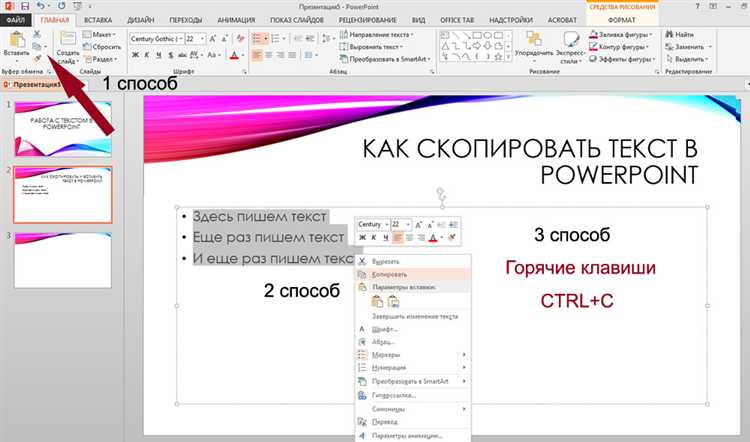The height and width of the screenshot is (442, 750).
Task: Click Save icon in quick access toolbar
Action: click(25, 6)
